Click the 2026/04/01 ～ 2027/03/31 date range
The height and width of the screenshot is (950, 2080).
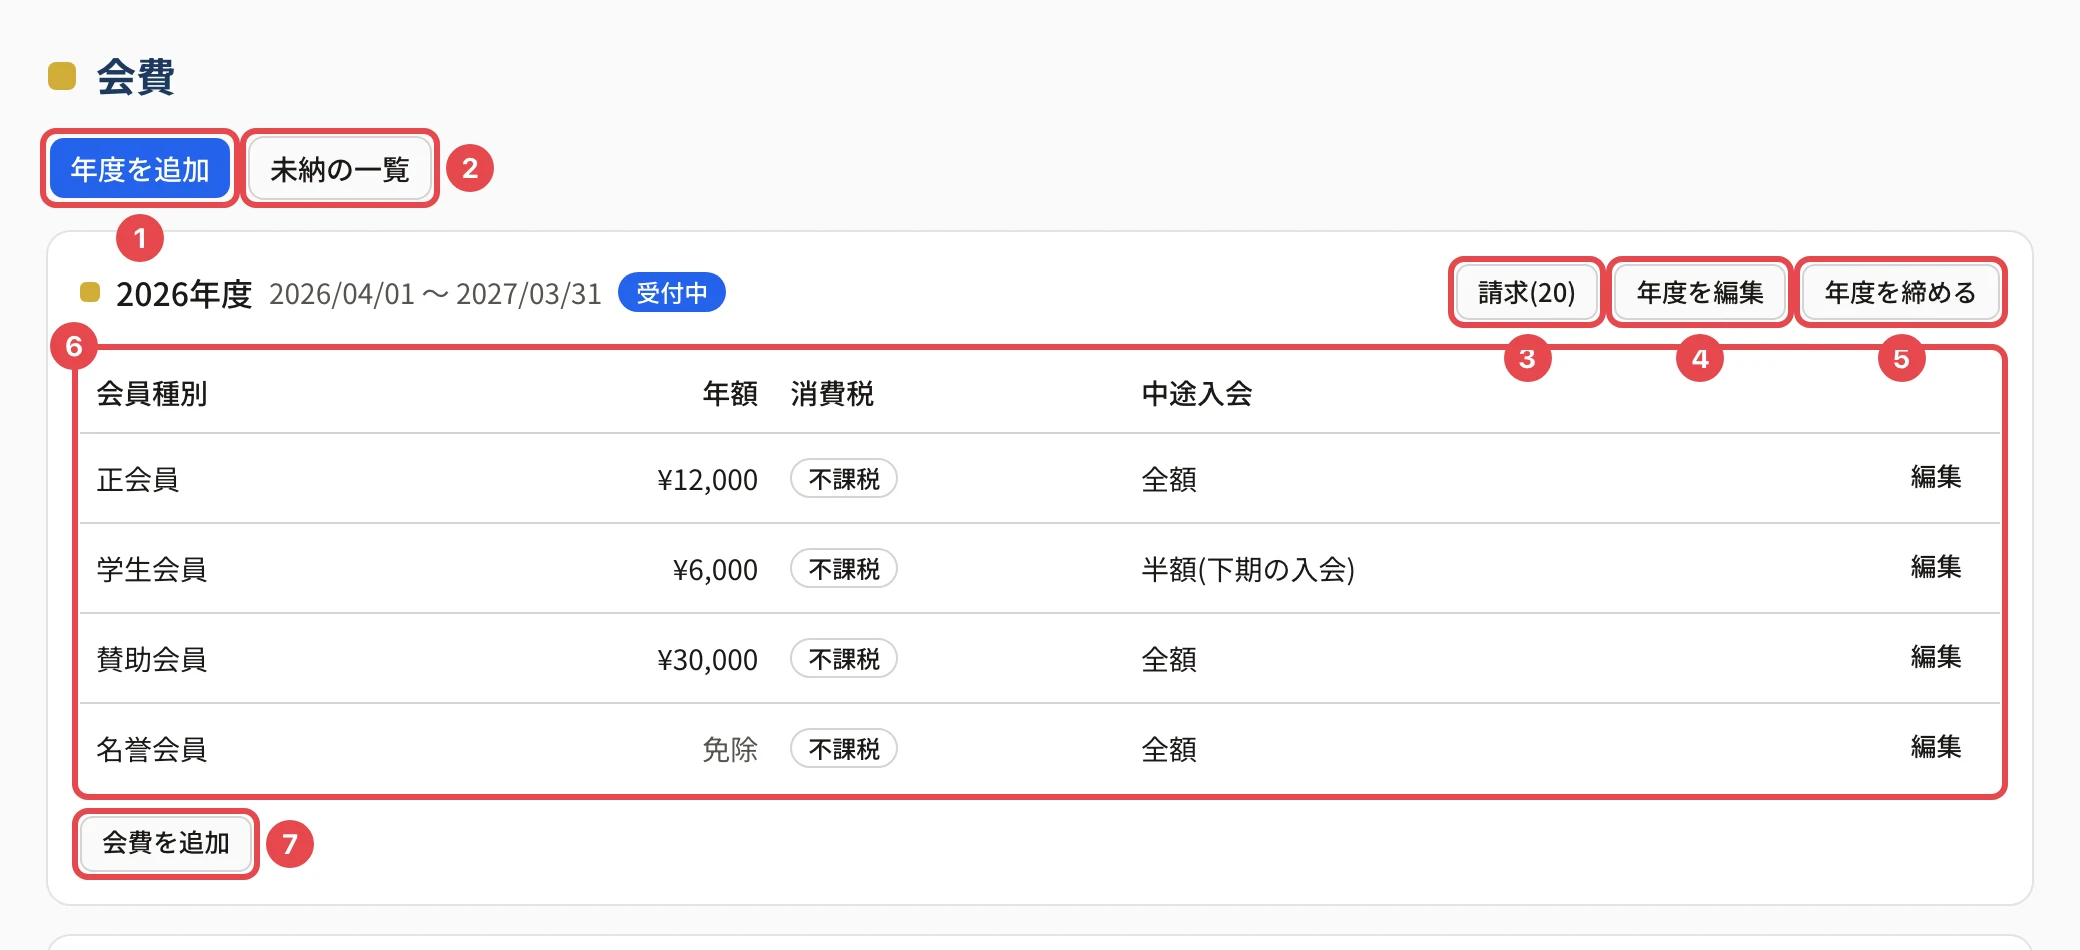435,294
